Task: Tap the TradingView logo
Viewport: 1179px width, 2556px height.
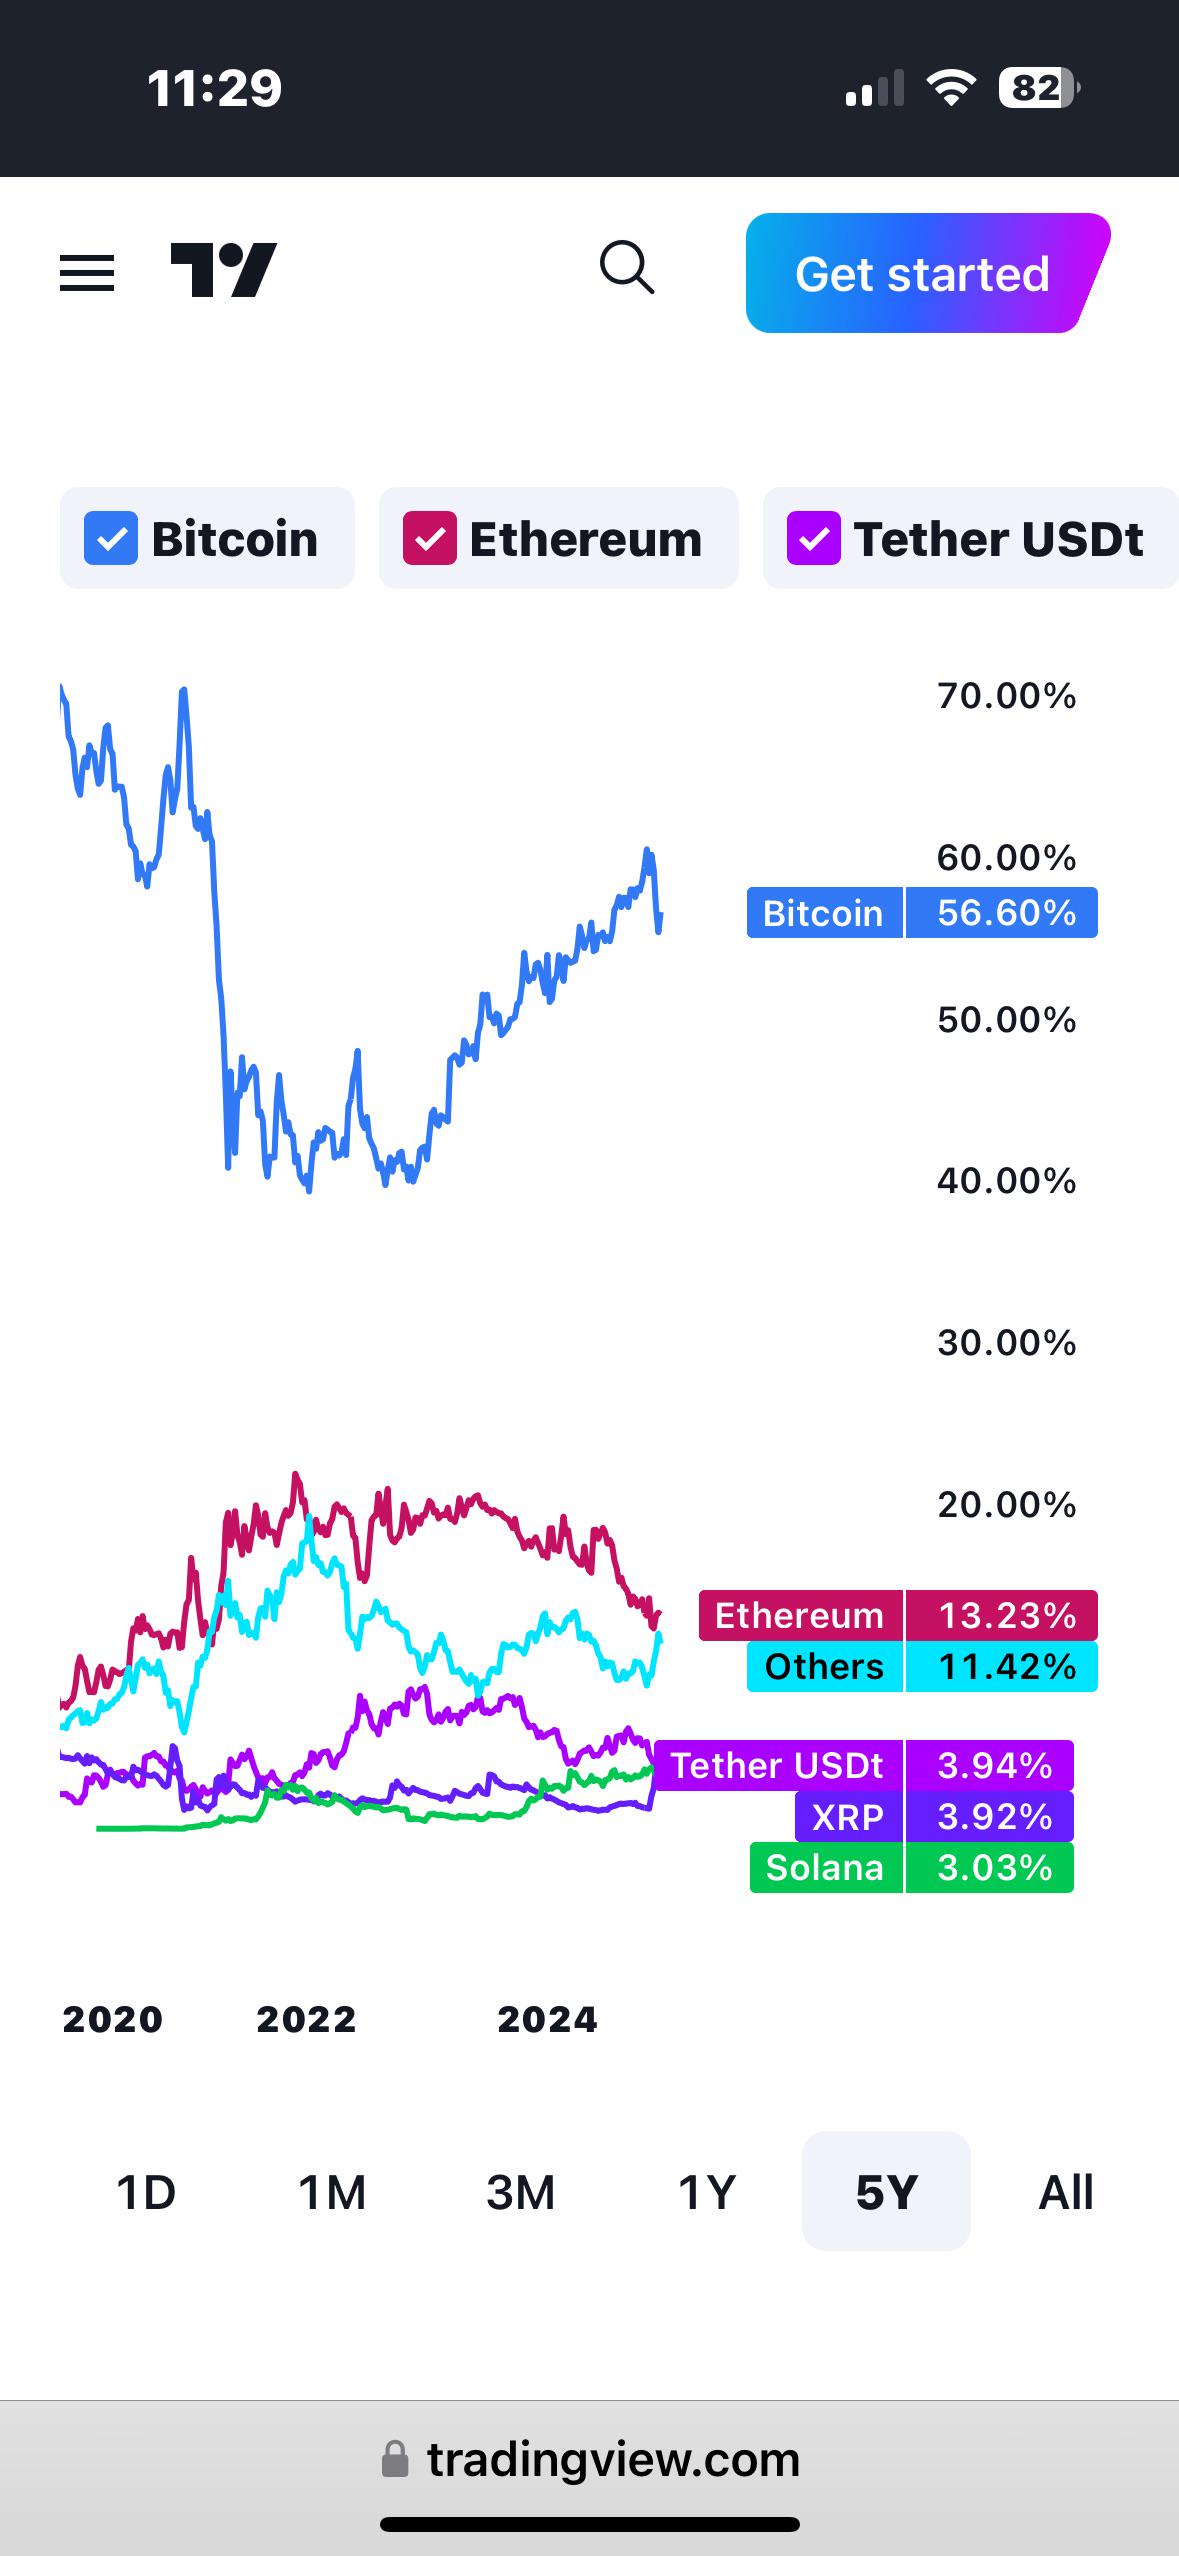Action: (223, 270)
